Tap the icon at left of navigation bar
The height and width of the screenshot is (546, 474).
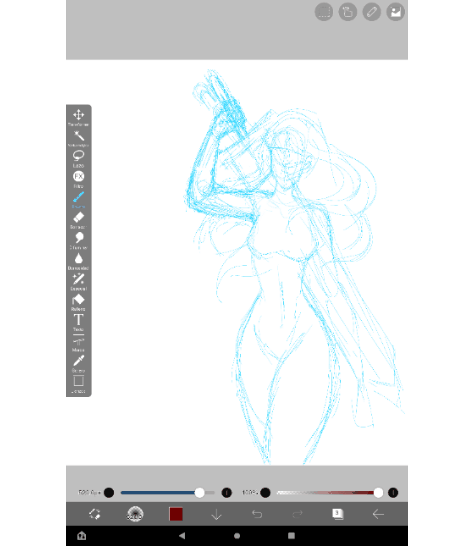tap(81, 536)
